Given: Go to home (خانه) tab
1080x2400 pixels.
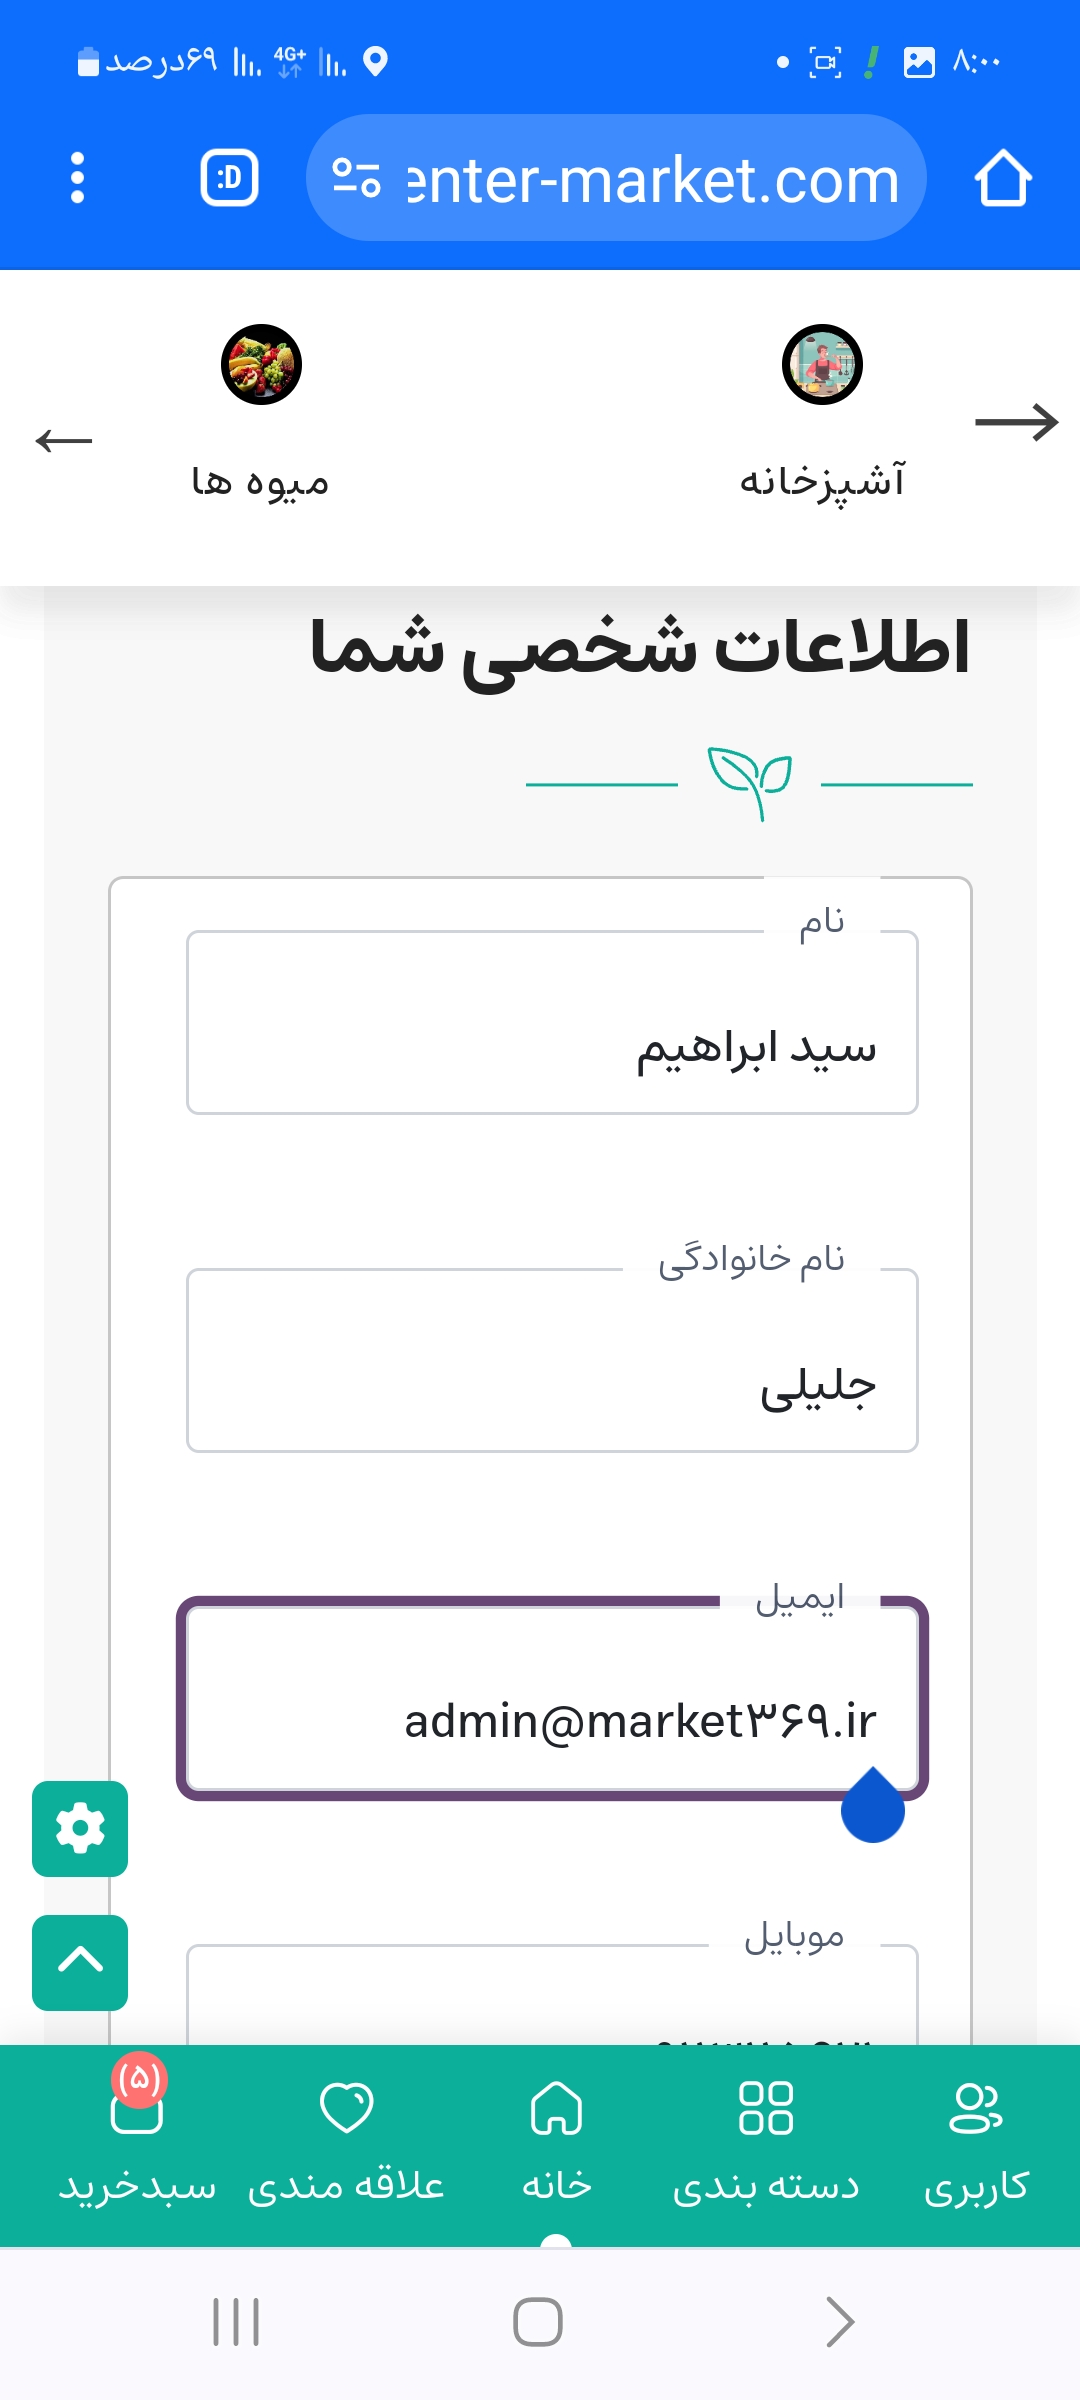Looking at the screenshot, I should 556,2140.
